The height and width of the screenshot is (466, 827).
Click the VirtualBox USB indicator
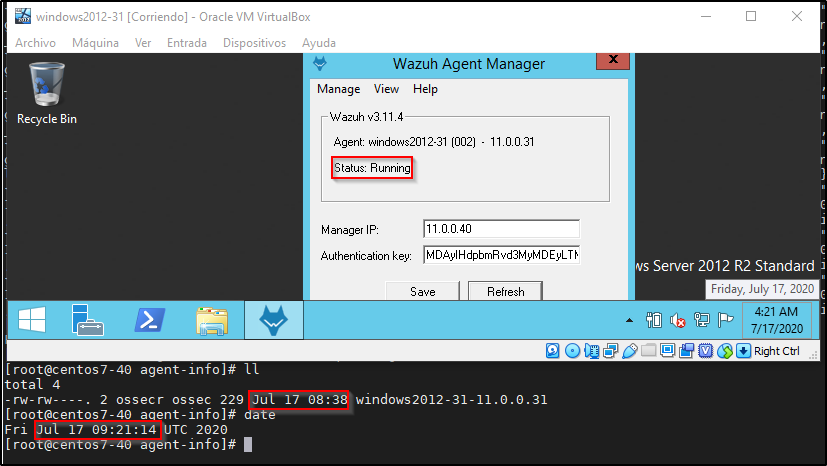pos(630,351)
